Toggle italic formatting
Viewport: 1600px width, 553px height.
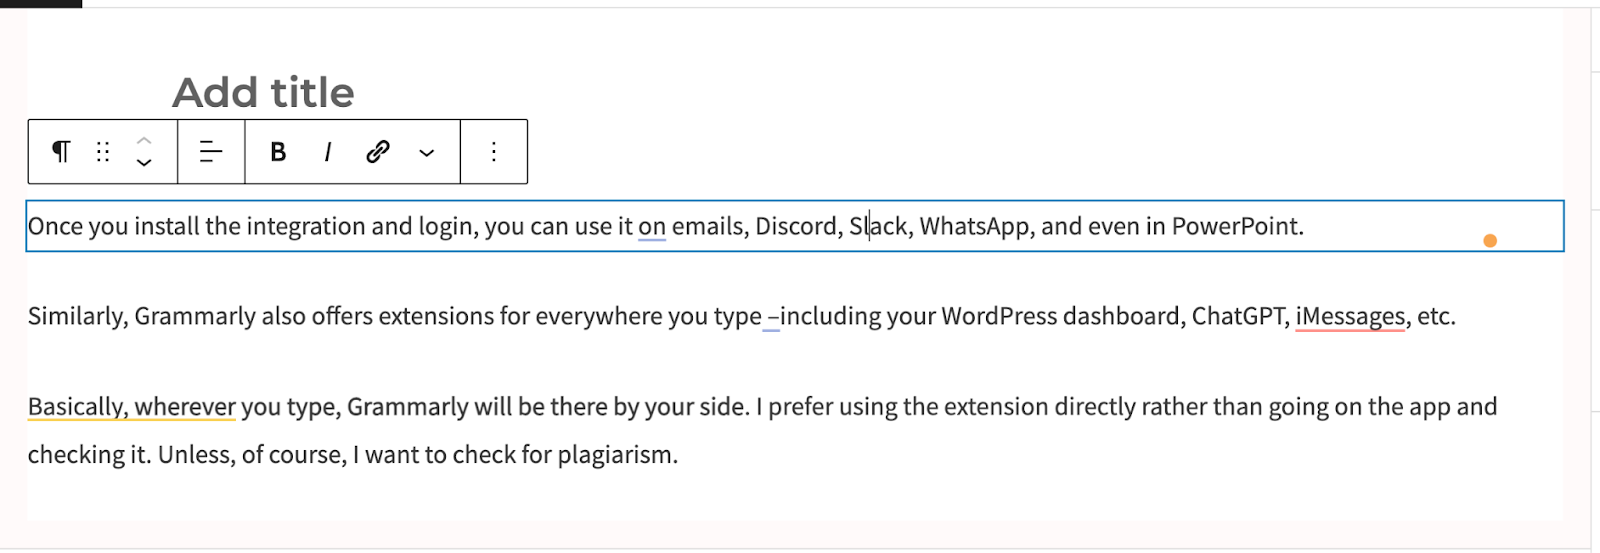coord(327,151)
